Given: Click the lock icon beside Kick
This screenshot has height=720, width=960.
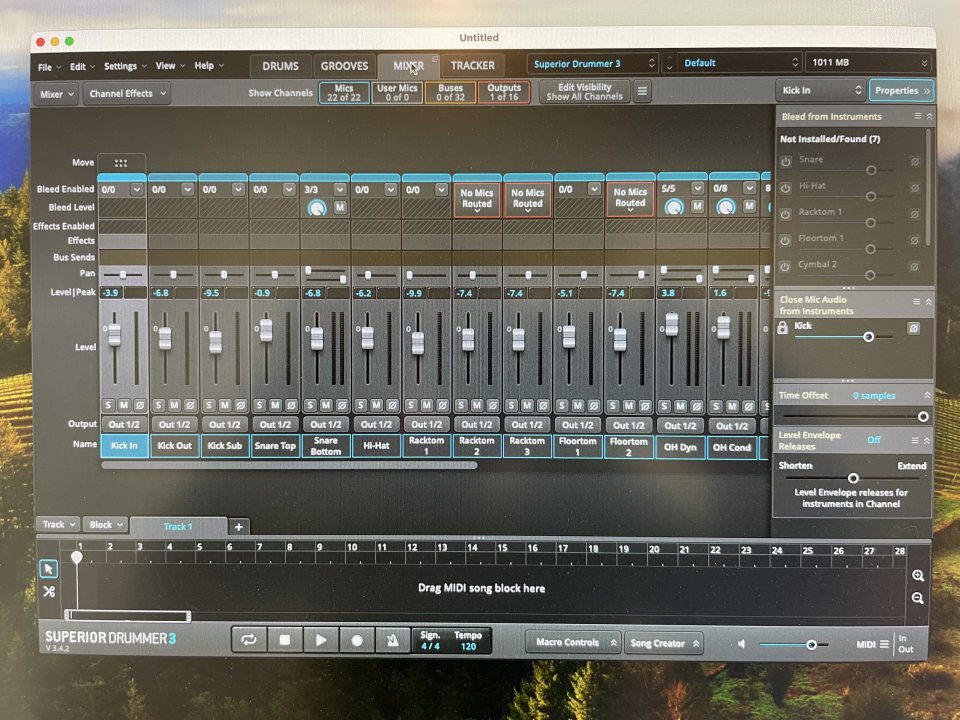Looking at the screenshot, I should pyautogui.click(x=783, y=328).
